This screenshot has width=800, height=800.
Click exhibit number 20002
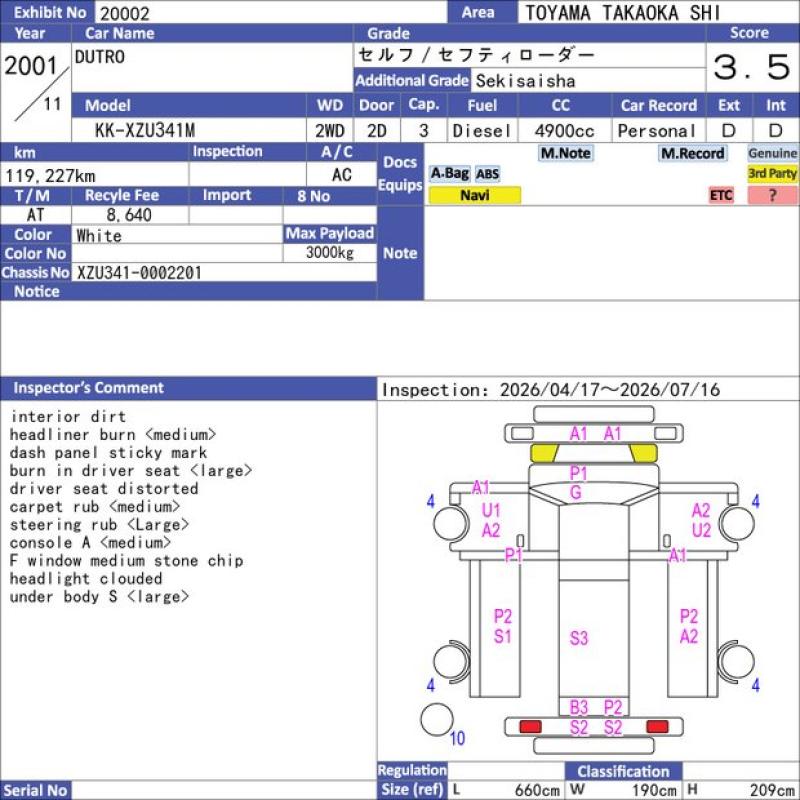click(x=125, y=13)
